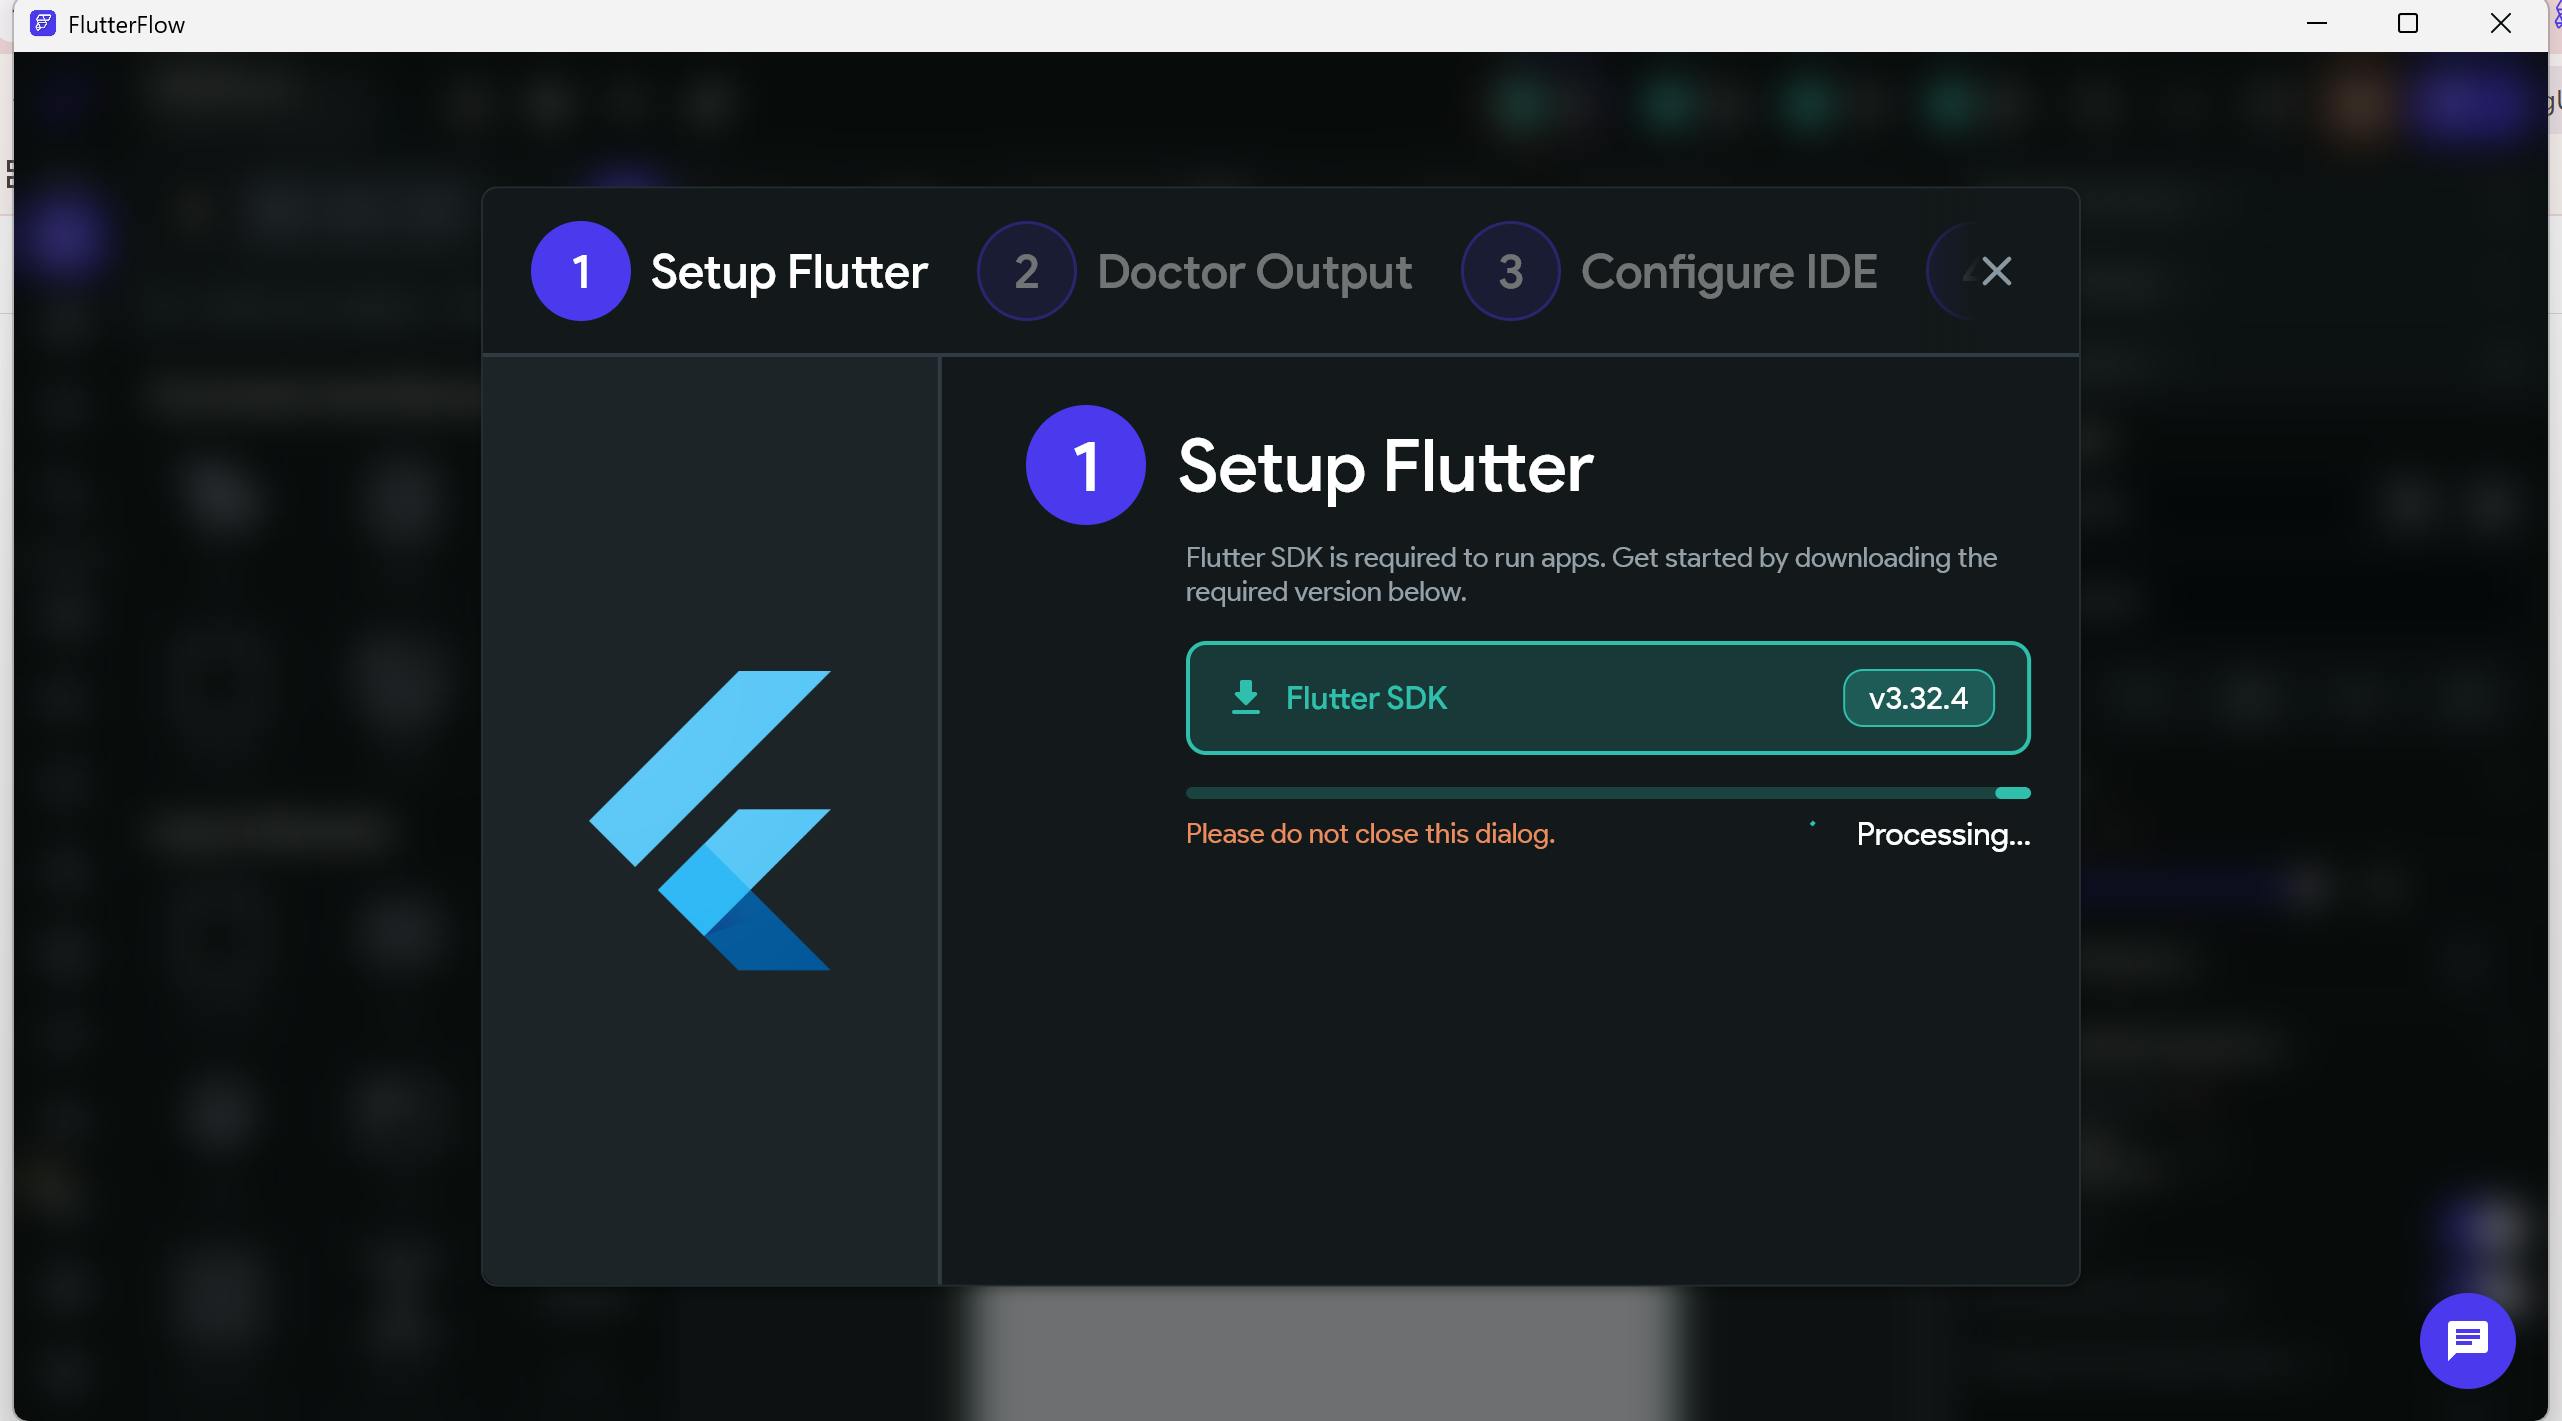Image resolution: width=2562 pixels, height=1421 pixels.
Task: Click the chat support bubble icon
Action: [2466, 1340]
